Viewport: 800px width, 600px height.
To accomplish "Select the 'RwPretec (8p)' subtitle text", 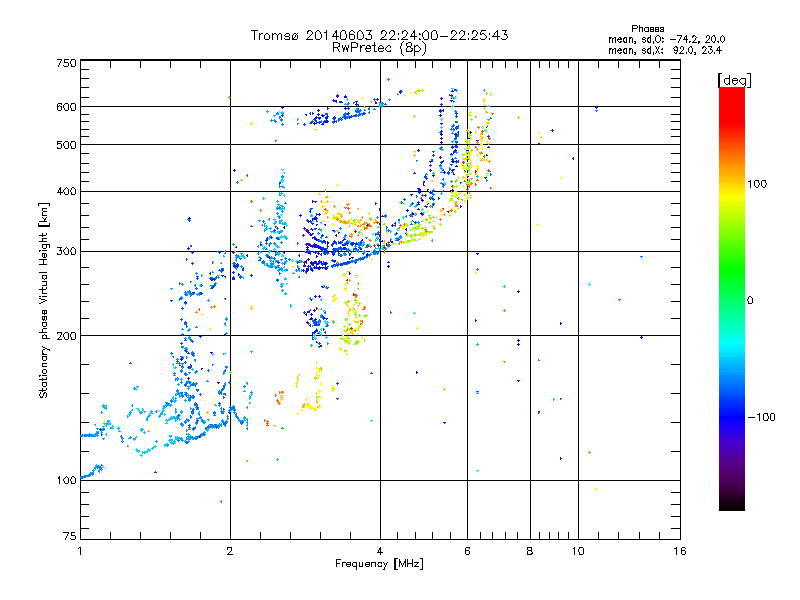I will click(x=379, y=48).
